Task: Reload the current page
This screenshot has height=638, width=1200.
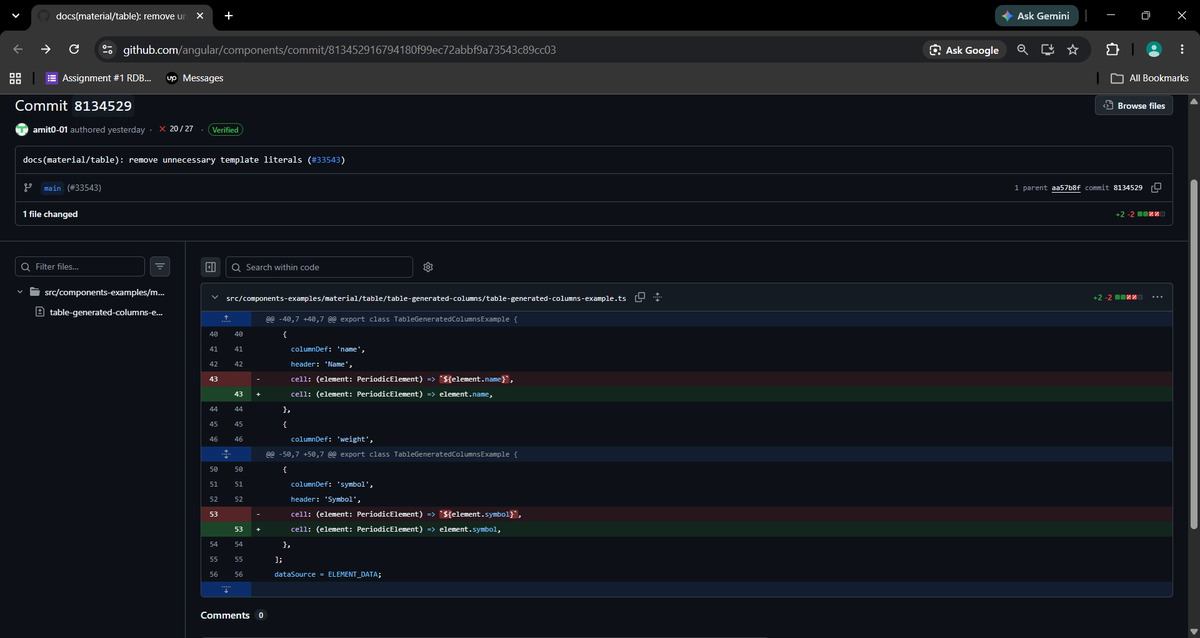Action: [74, 49]
